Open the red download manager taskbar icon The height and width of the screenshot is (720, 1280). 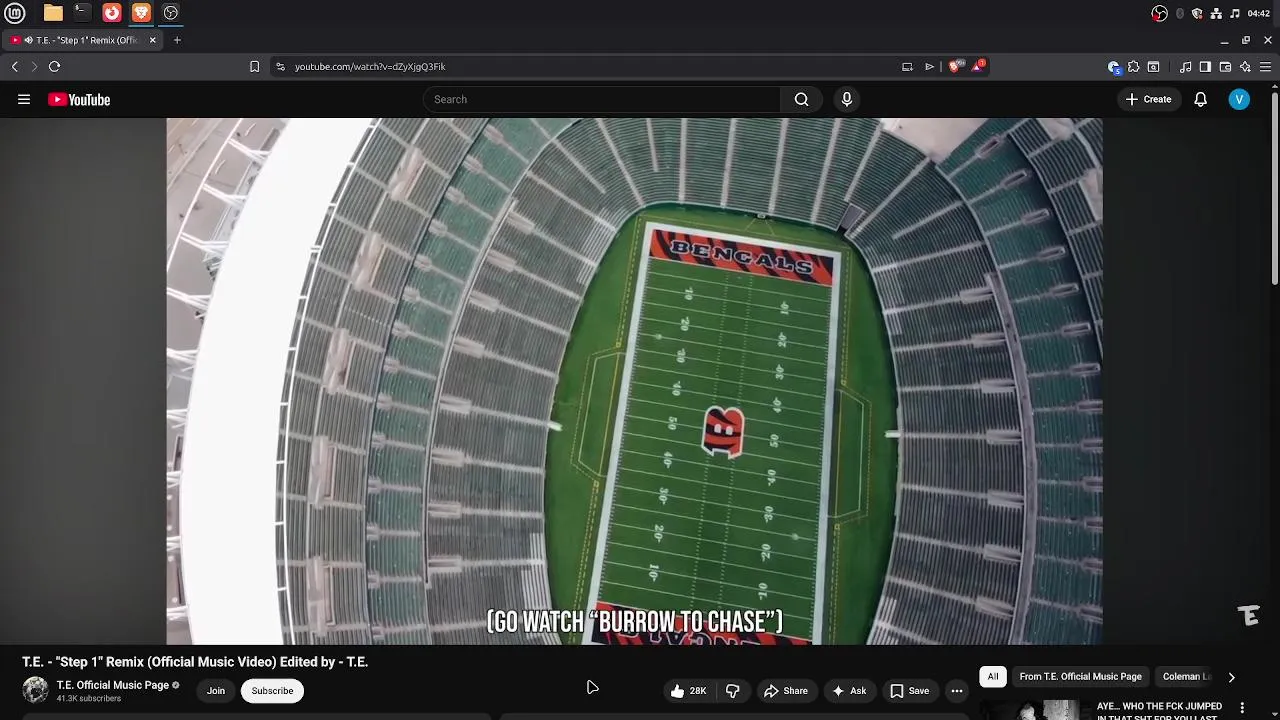(x=112, y=13)
